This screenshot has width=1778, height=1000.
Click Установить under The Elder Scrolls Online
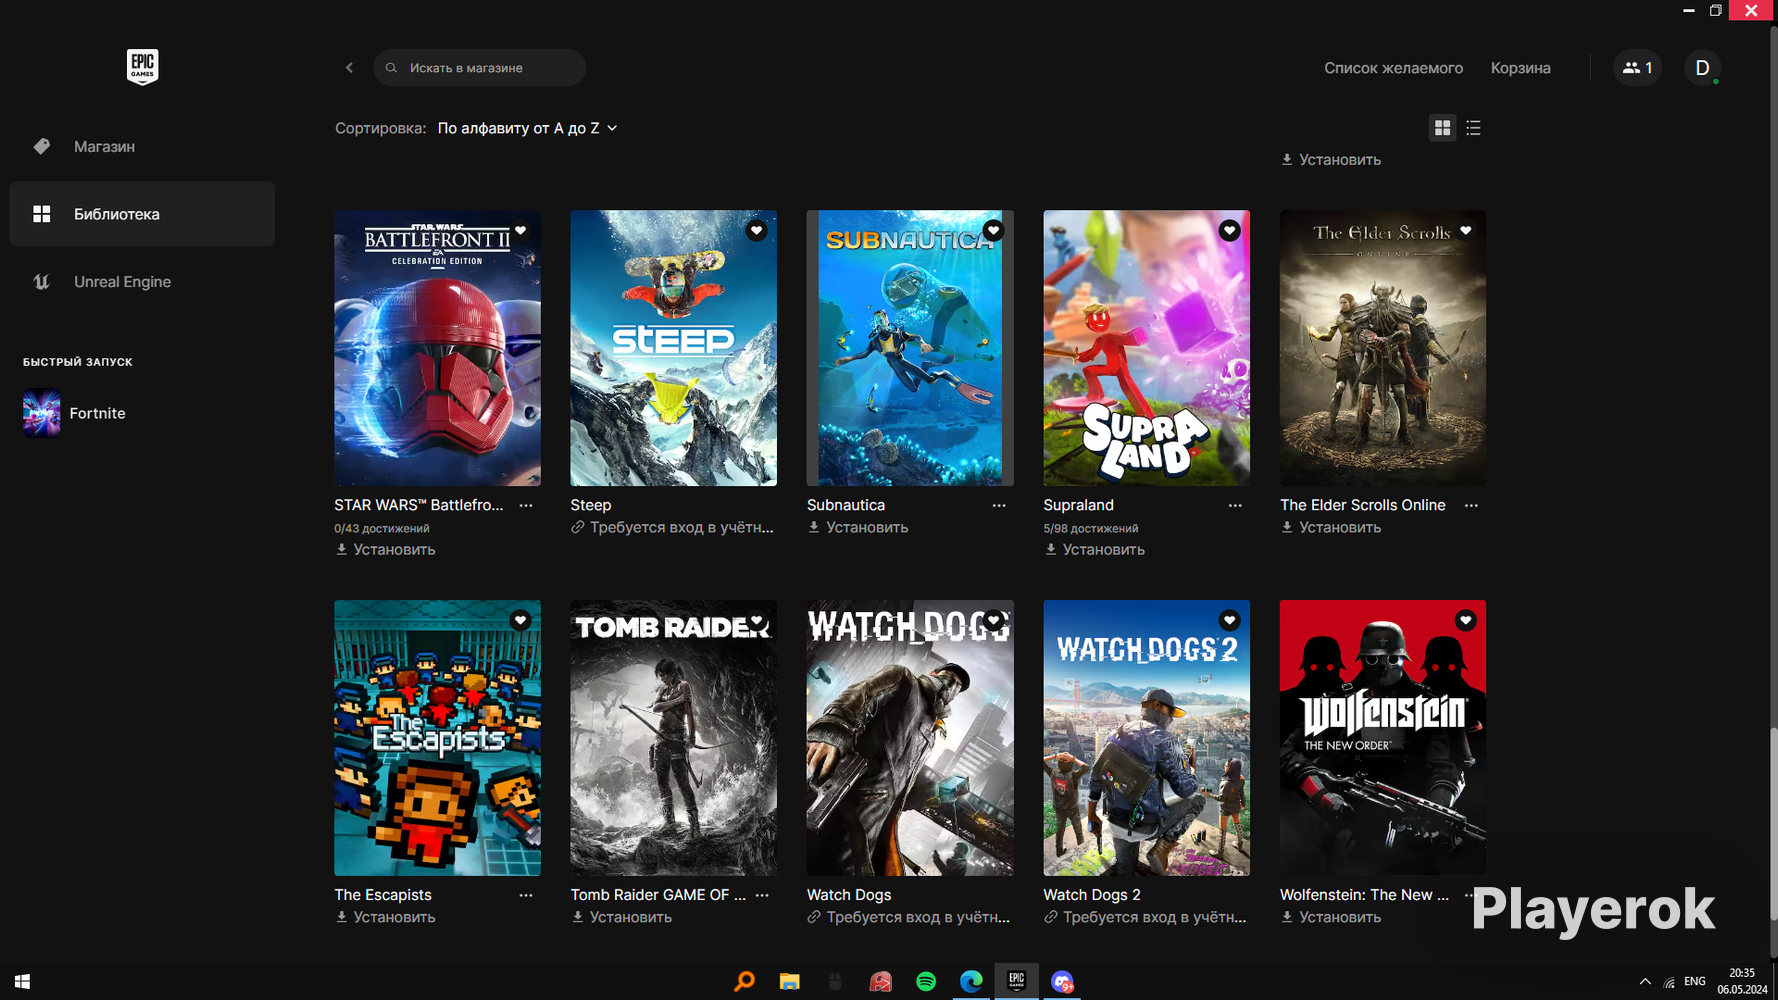pos(1331,527)
